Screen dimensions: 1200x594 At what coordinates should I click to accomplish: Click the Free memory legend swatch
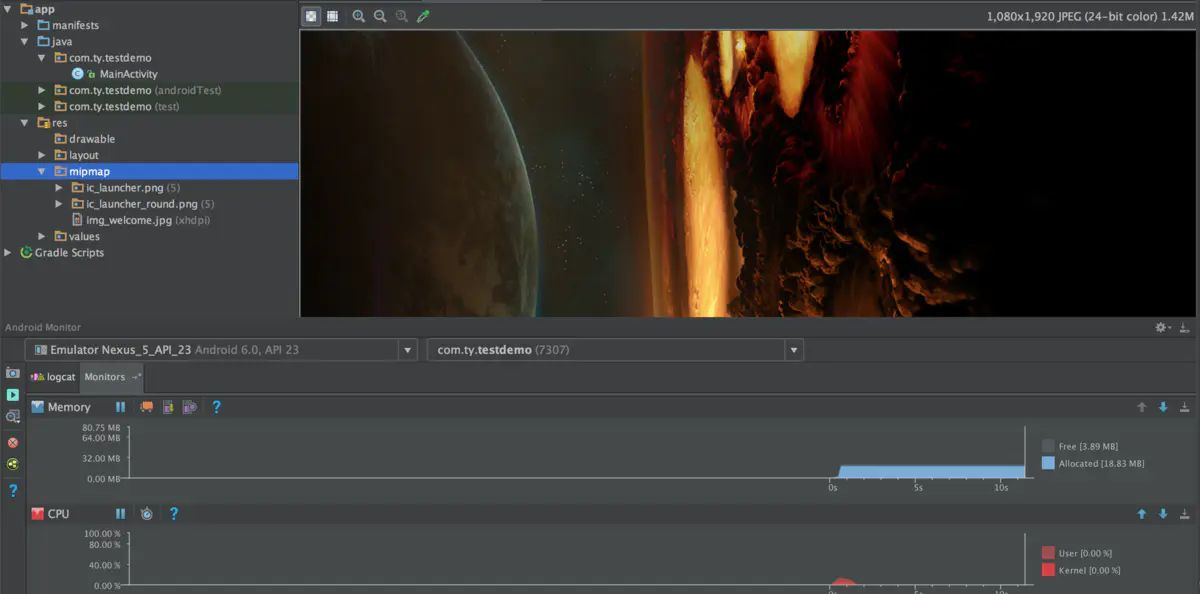point(1048,446)
